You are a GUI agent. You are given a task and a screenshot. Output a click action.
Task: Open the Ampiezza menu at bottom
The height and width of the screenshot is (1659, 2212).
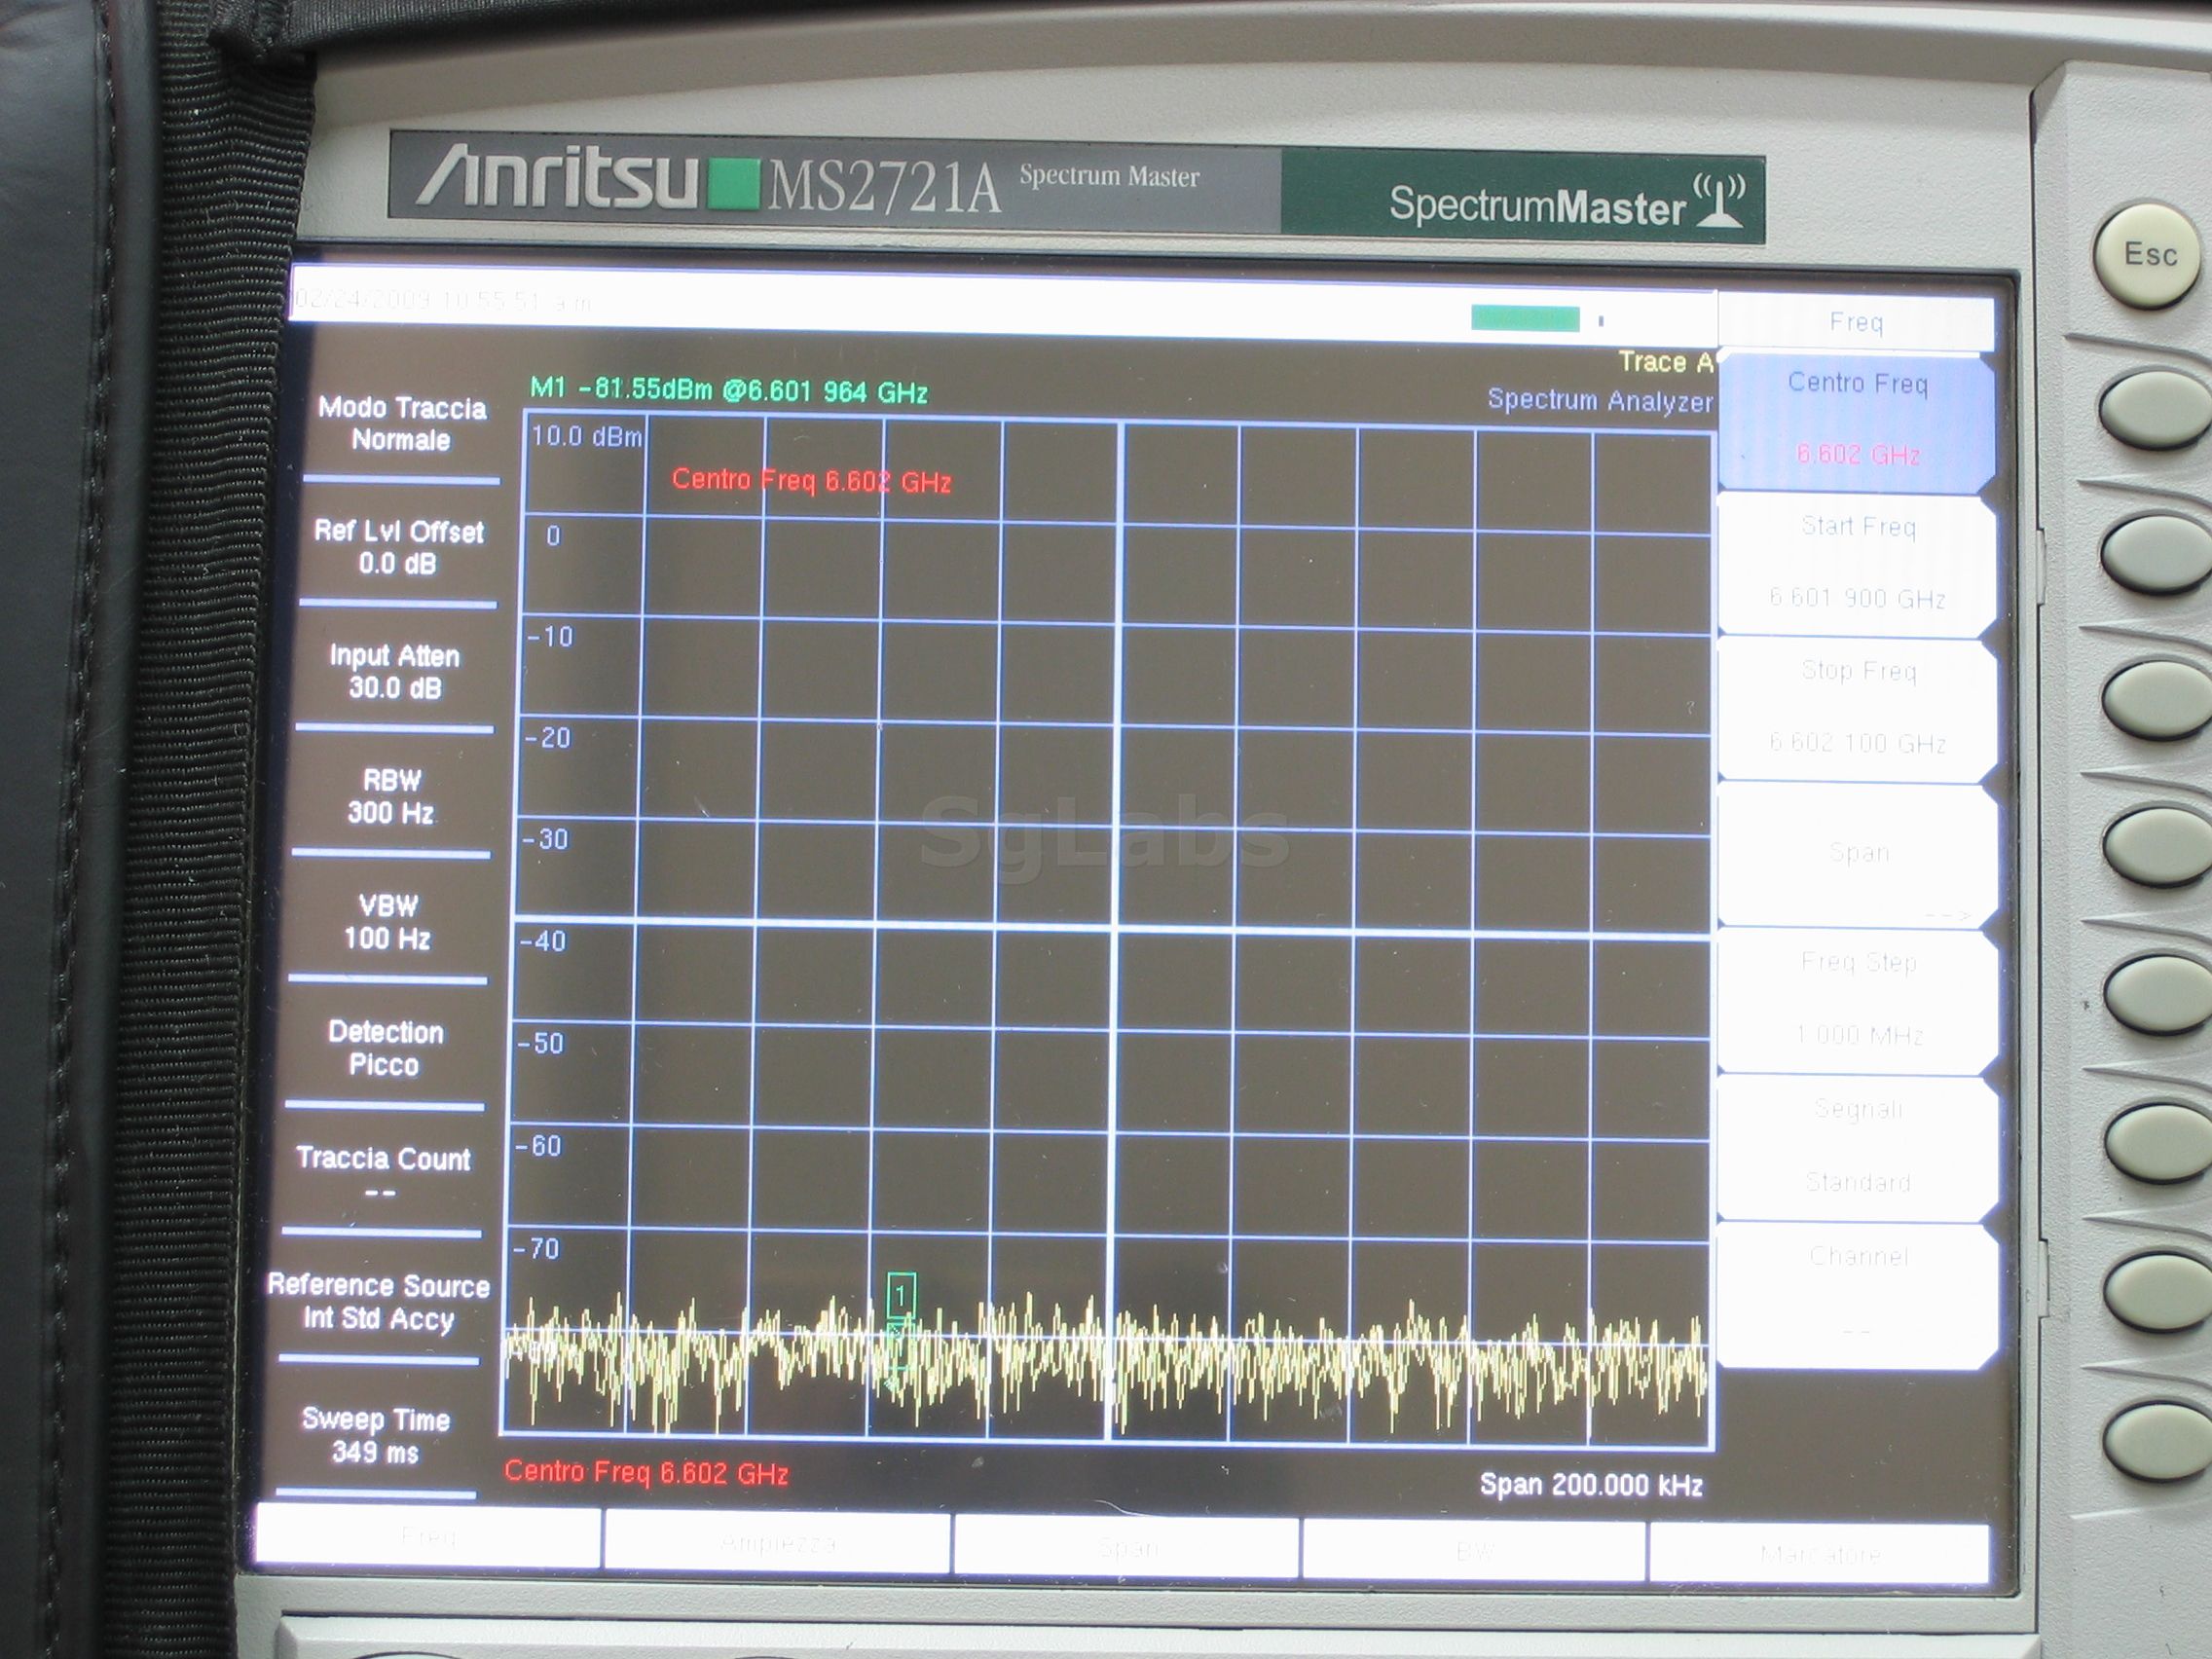[x=777, y=1543]
